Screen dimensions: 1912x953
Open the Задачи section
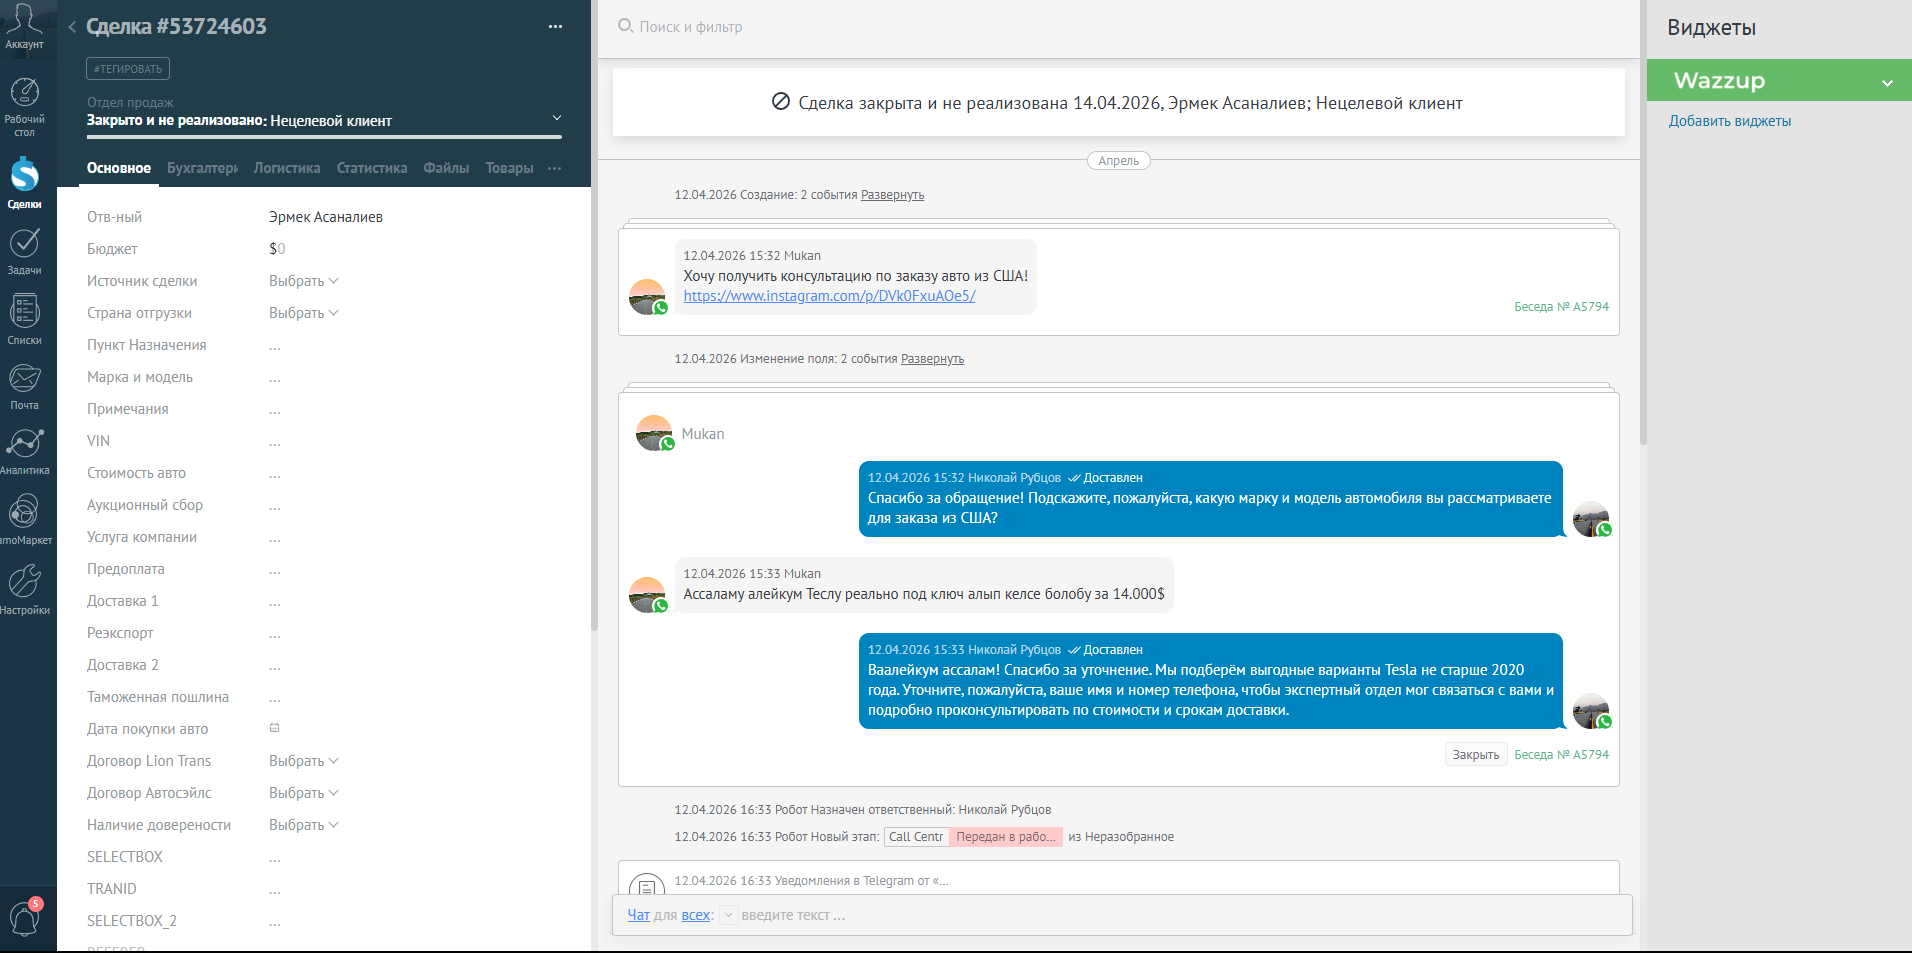[24, 251]
